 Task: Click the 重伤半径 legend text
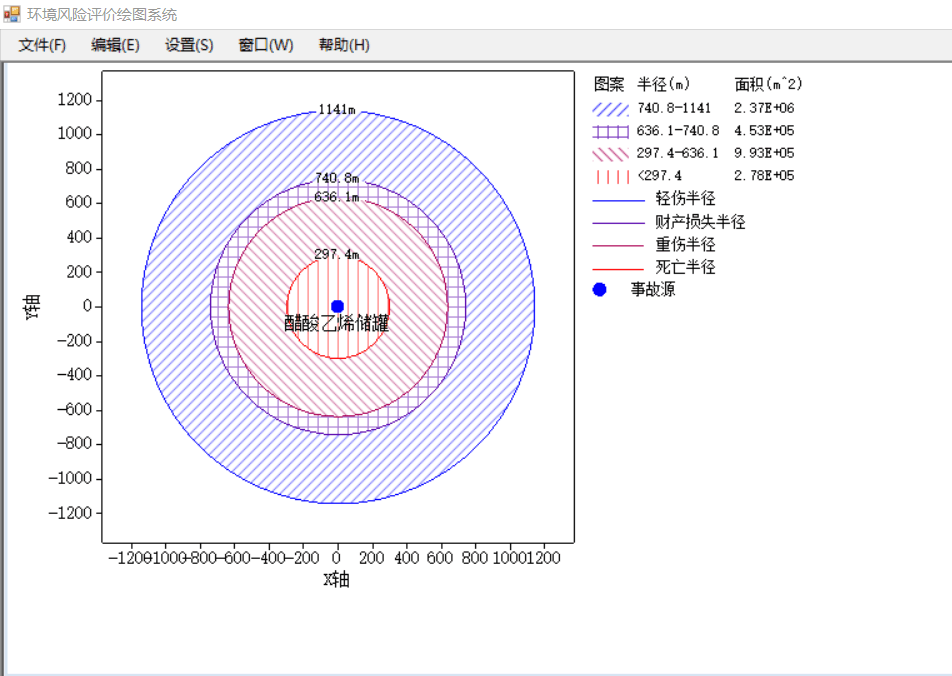685,244
